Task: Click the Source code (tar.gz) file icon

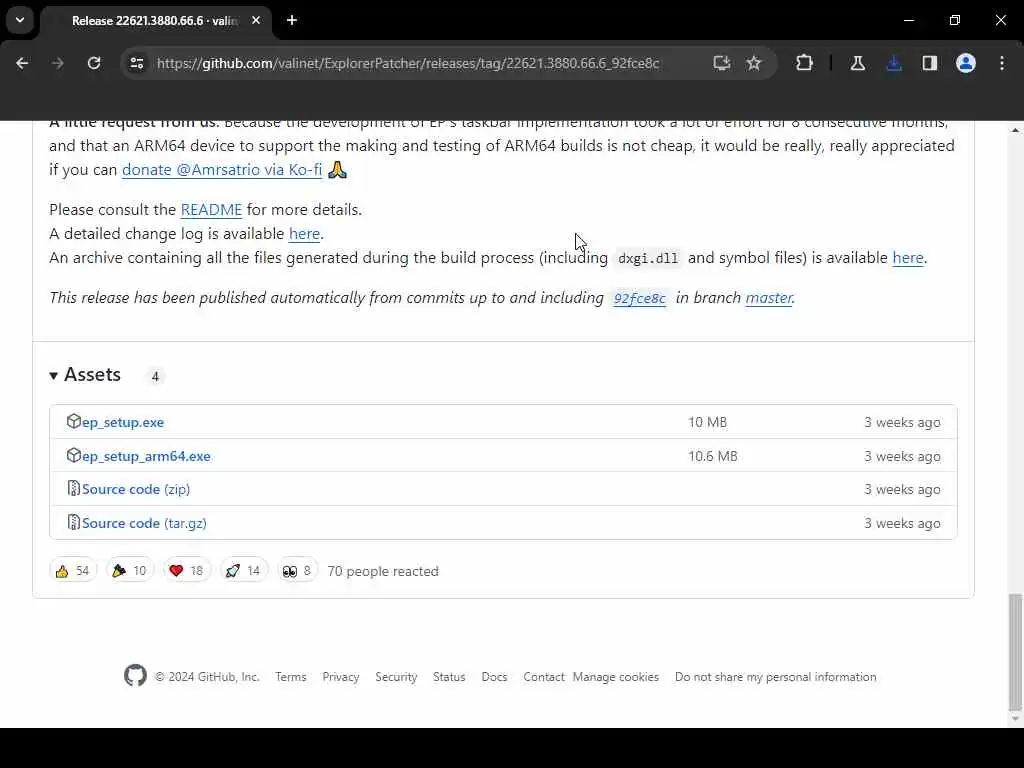Action: tap(73, 522)
